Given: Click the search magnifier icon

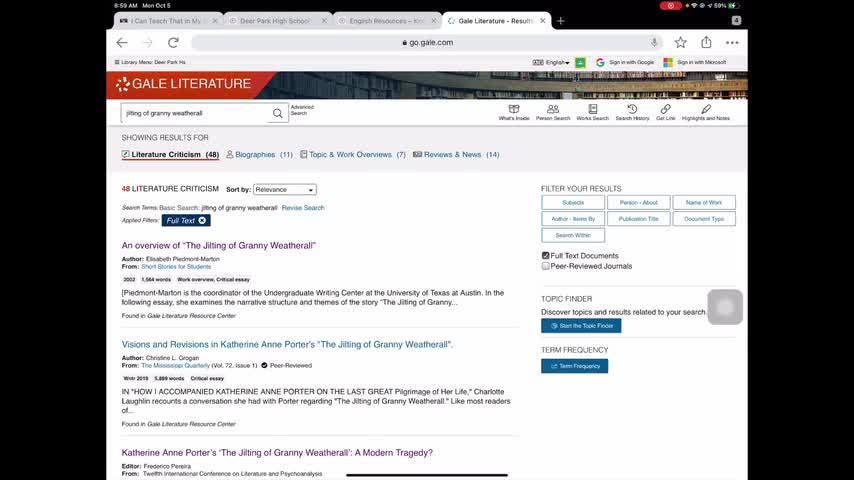Looking at the screenshot, I should click(x=278, y=113).
